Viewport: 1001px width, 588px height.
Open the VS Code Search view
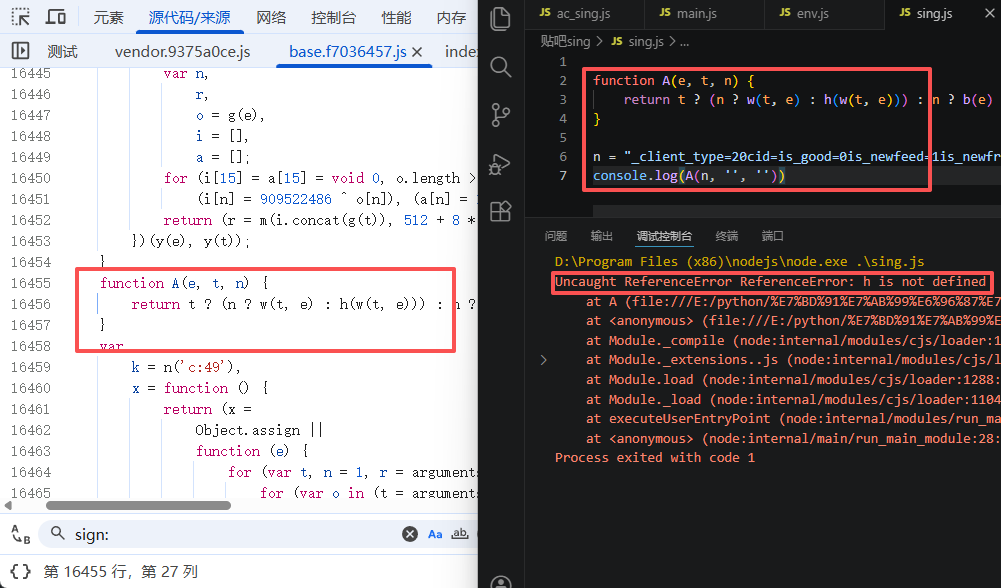click(x=501, y=67)
